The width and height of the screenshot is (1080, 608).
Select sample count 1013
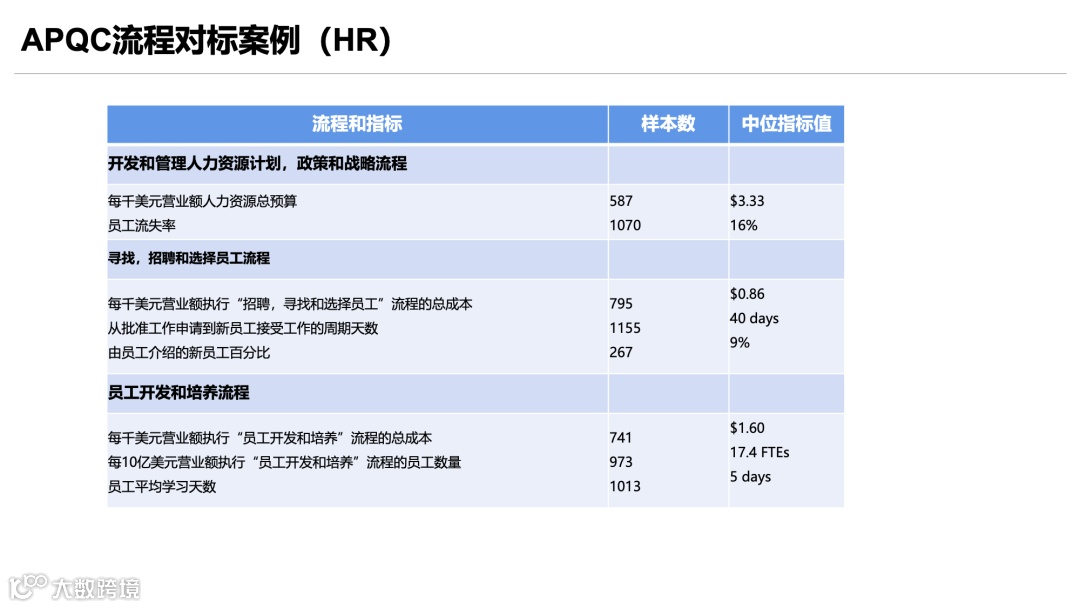625,486
